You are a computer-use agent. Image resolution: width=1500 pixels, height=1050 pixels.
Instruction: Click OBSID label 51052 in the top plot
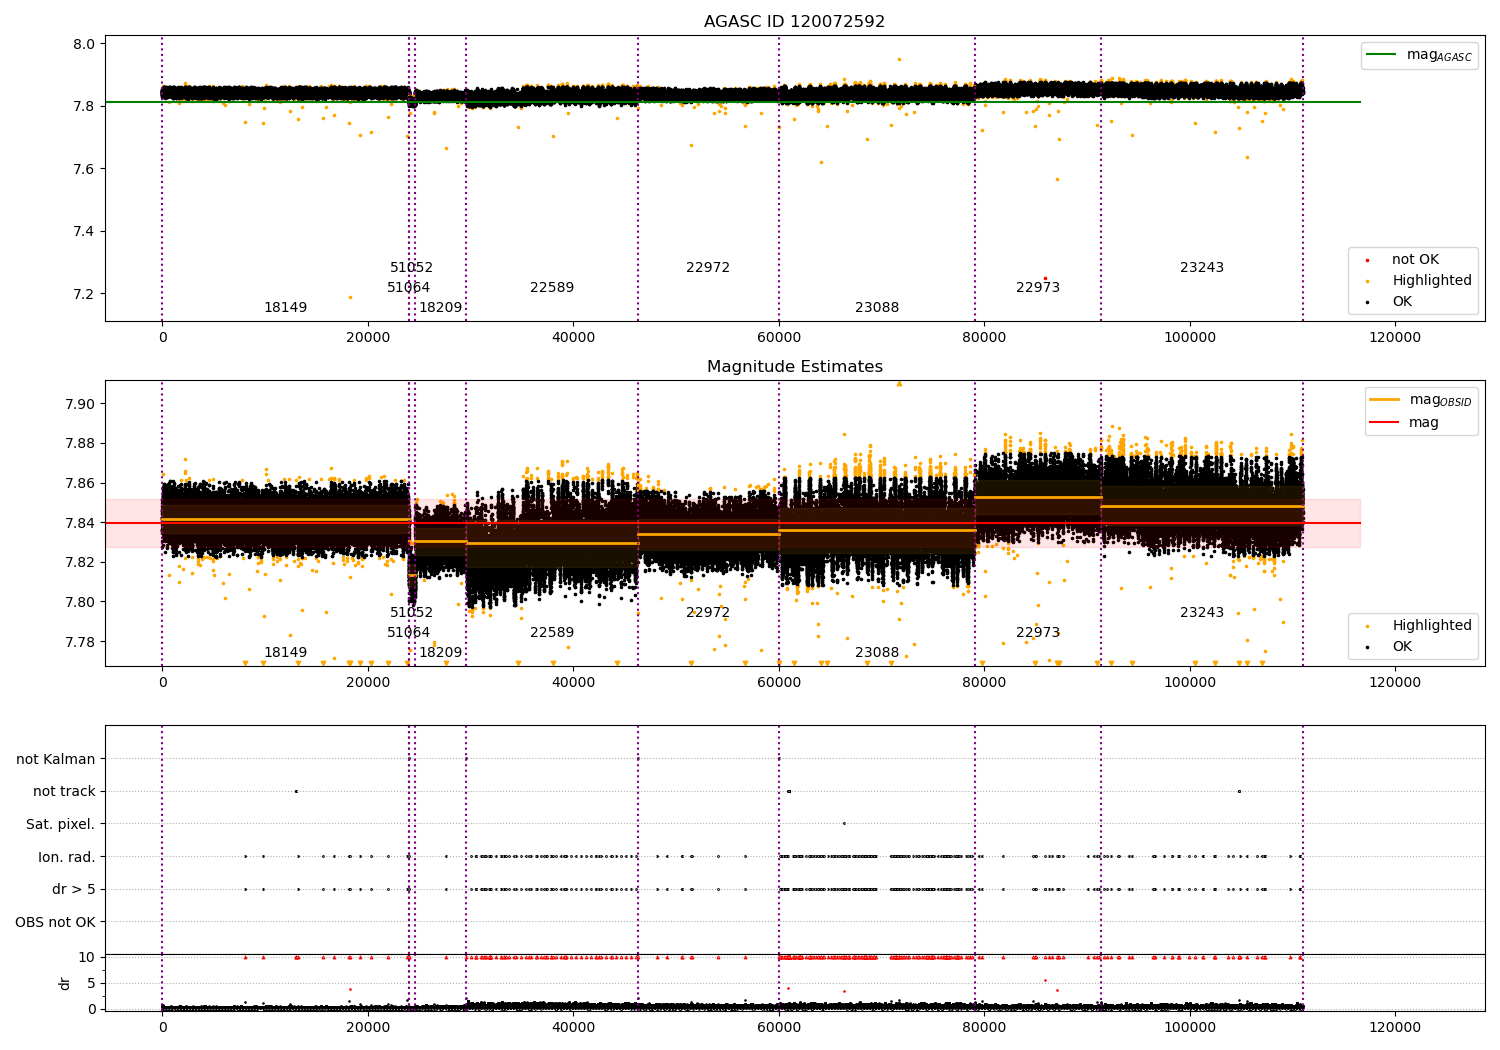(412, 268)
